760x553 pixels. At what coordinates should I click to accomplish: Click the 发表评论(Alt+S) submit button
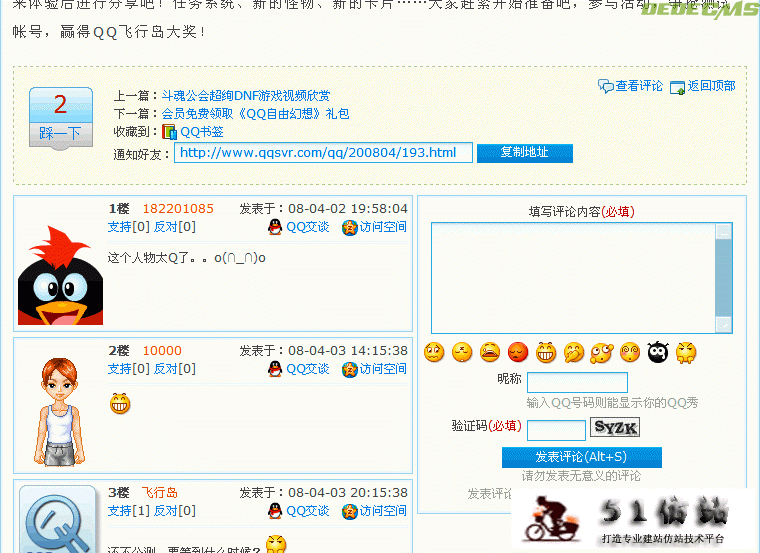(x=582, y=457)
